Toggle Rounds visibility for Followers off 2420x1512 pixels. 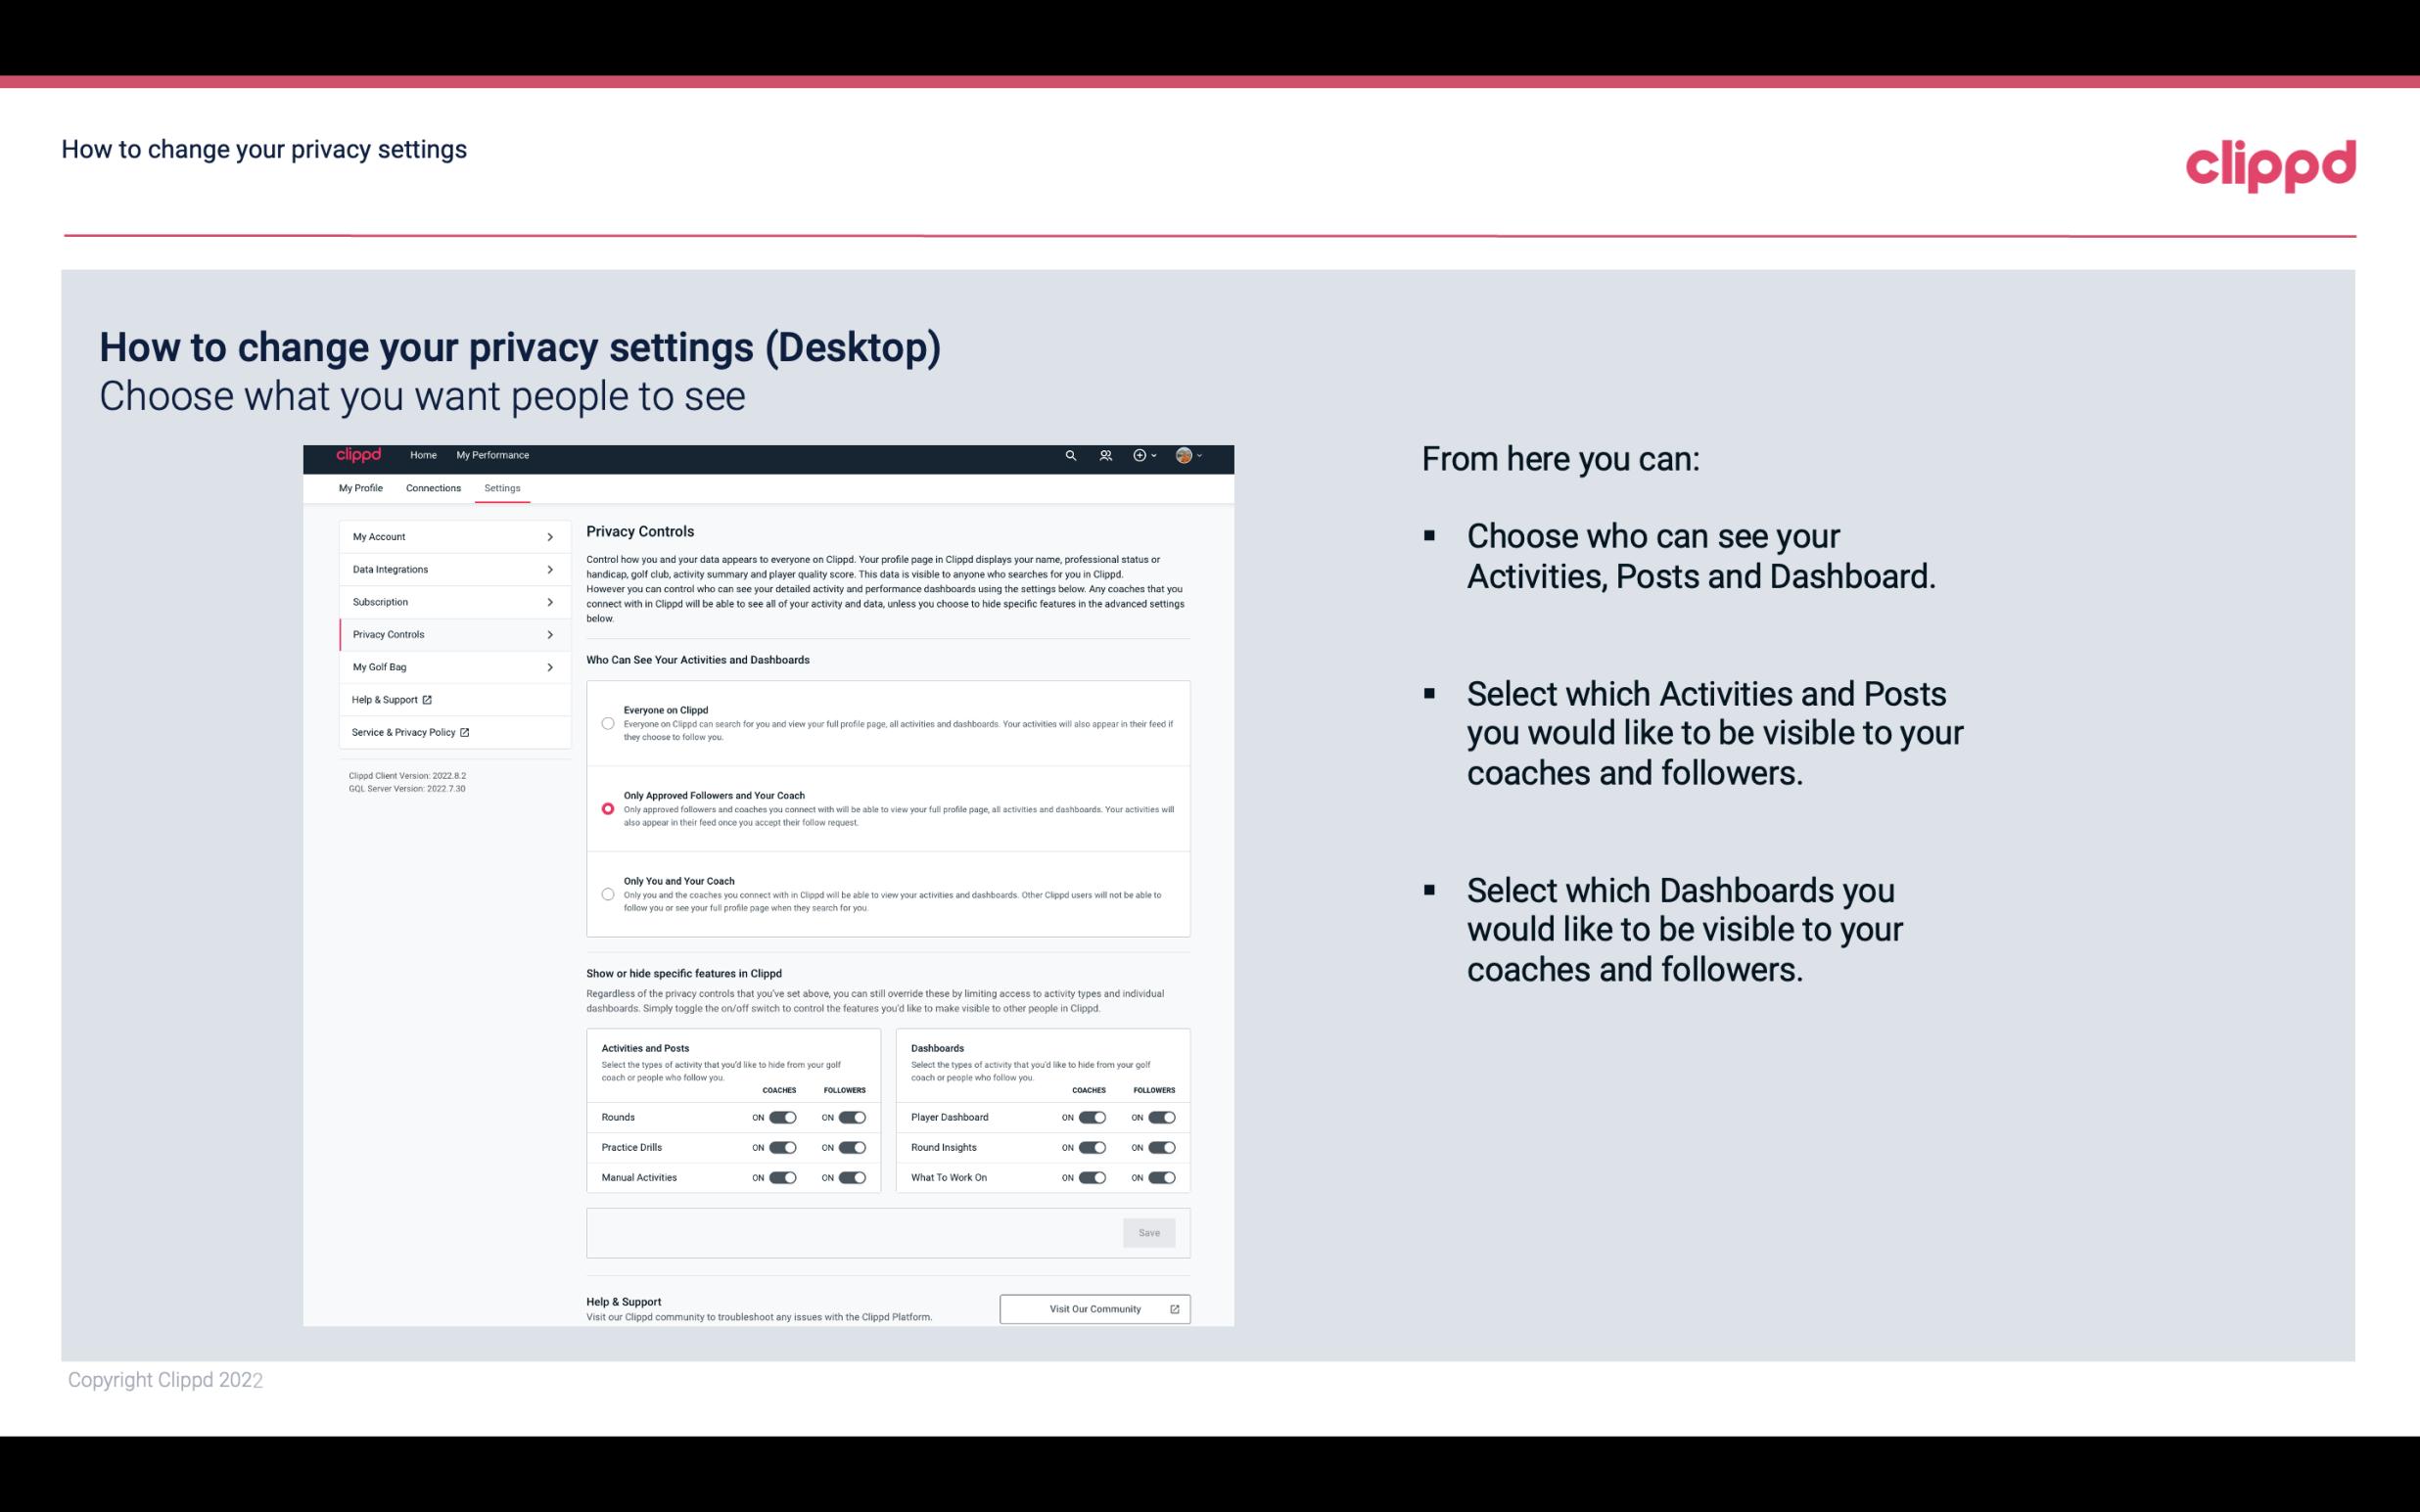(852, 1117)
